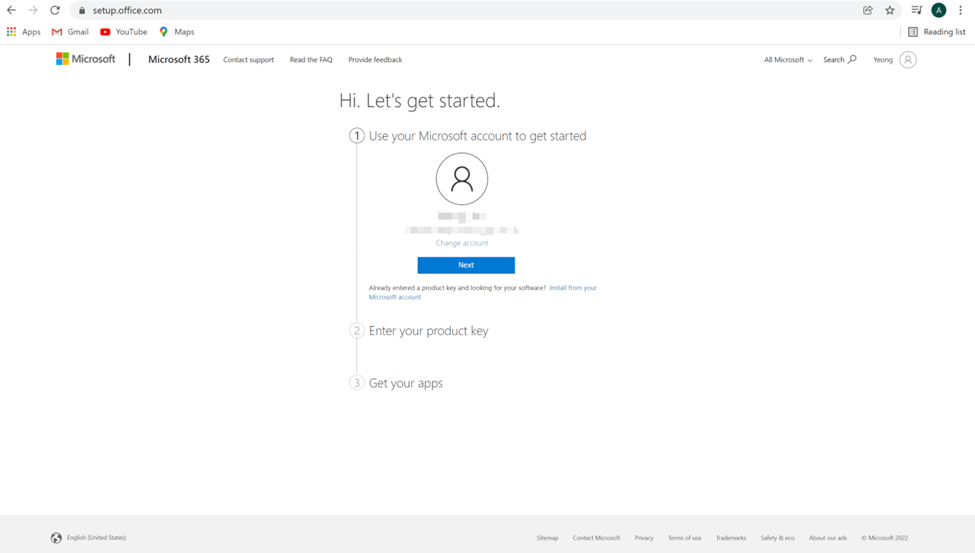The width and height of the screenshot is (975, 553).
Task: Open Read the FAQ
Action: tap(311, 60)
